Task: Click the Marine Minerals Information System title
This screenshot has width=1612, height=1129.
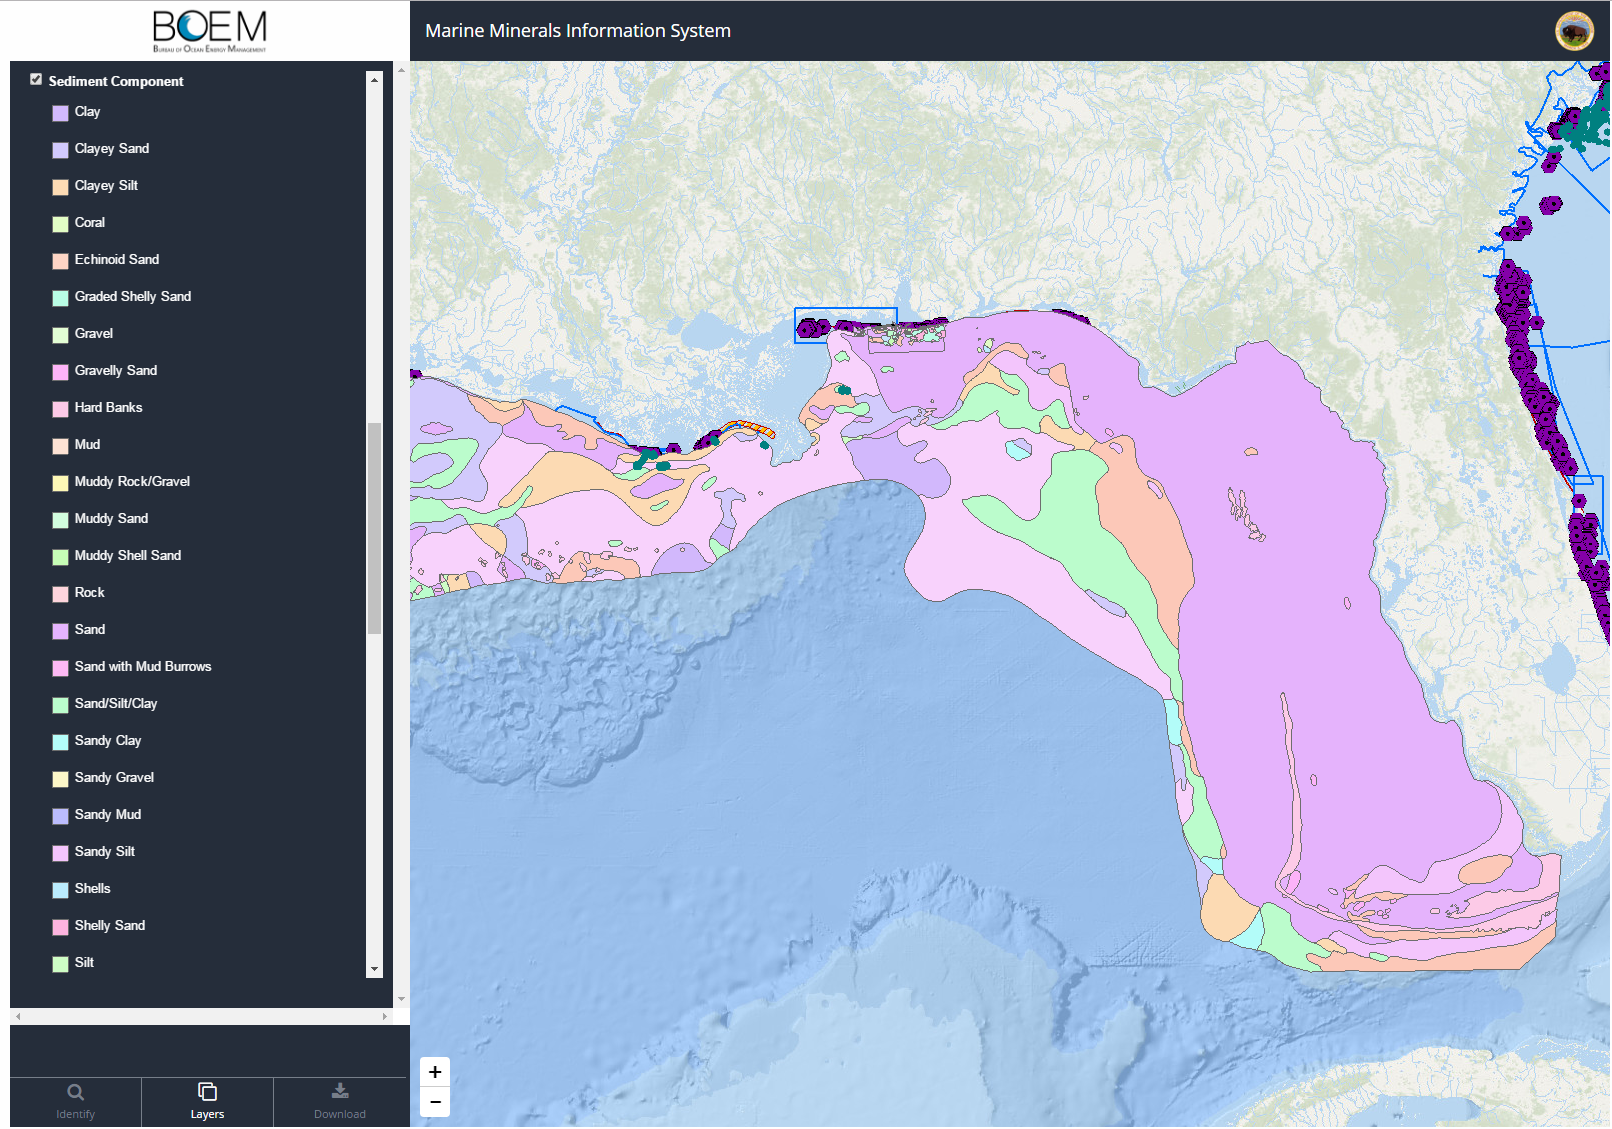Action: [578, 31]
